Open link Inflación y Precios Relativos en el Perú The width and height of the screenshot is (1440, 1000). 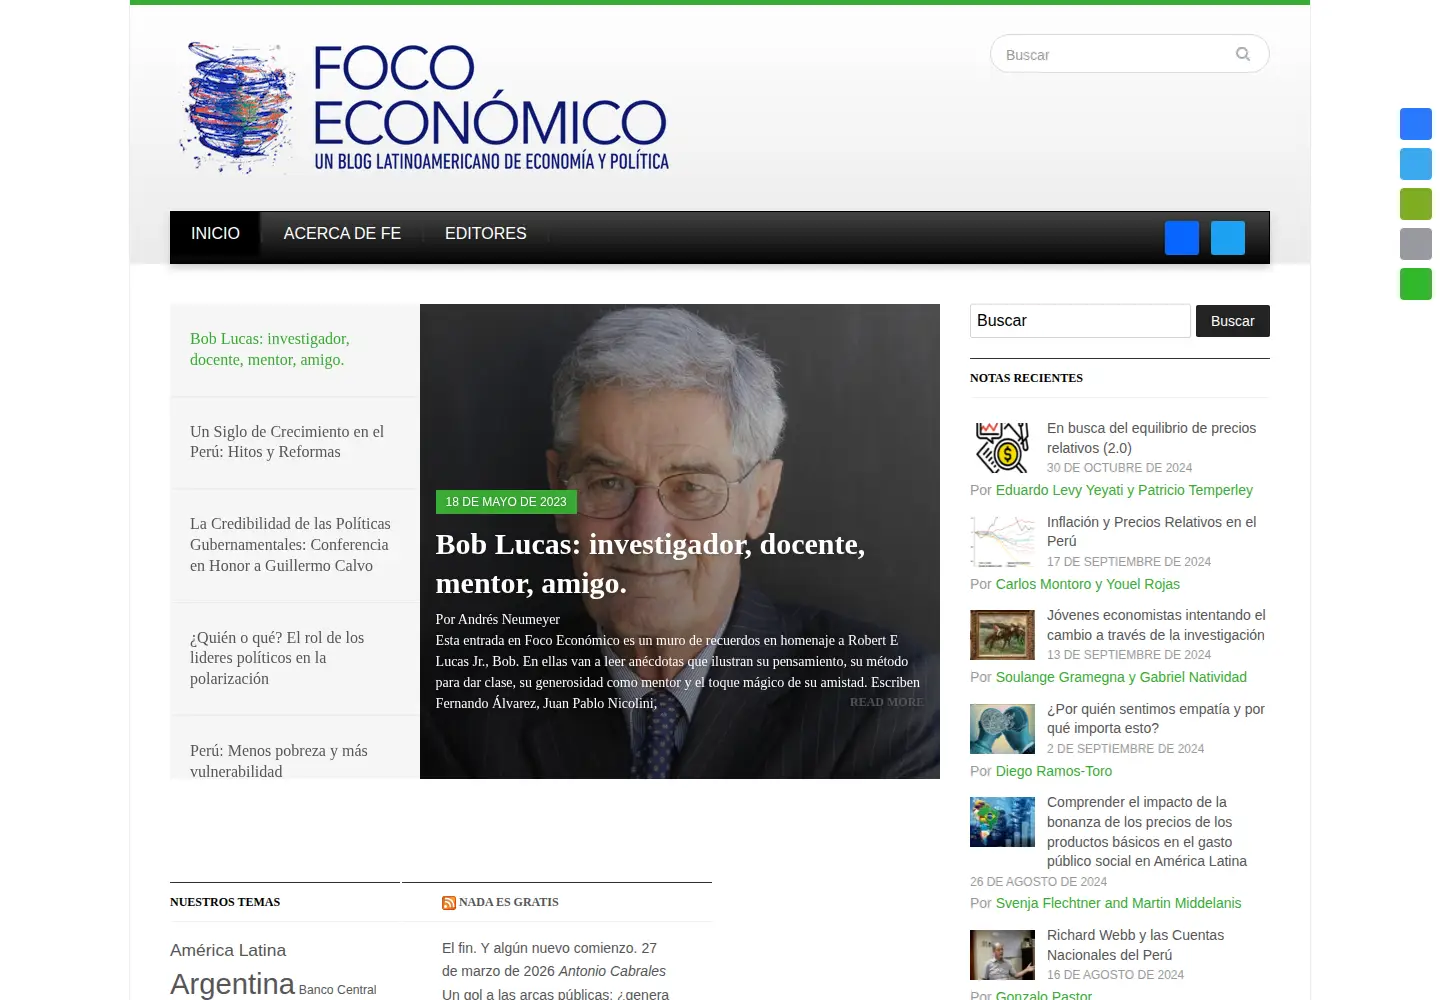tap(1151, 531)
